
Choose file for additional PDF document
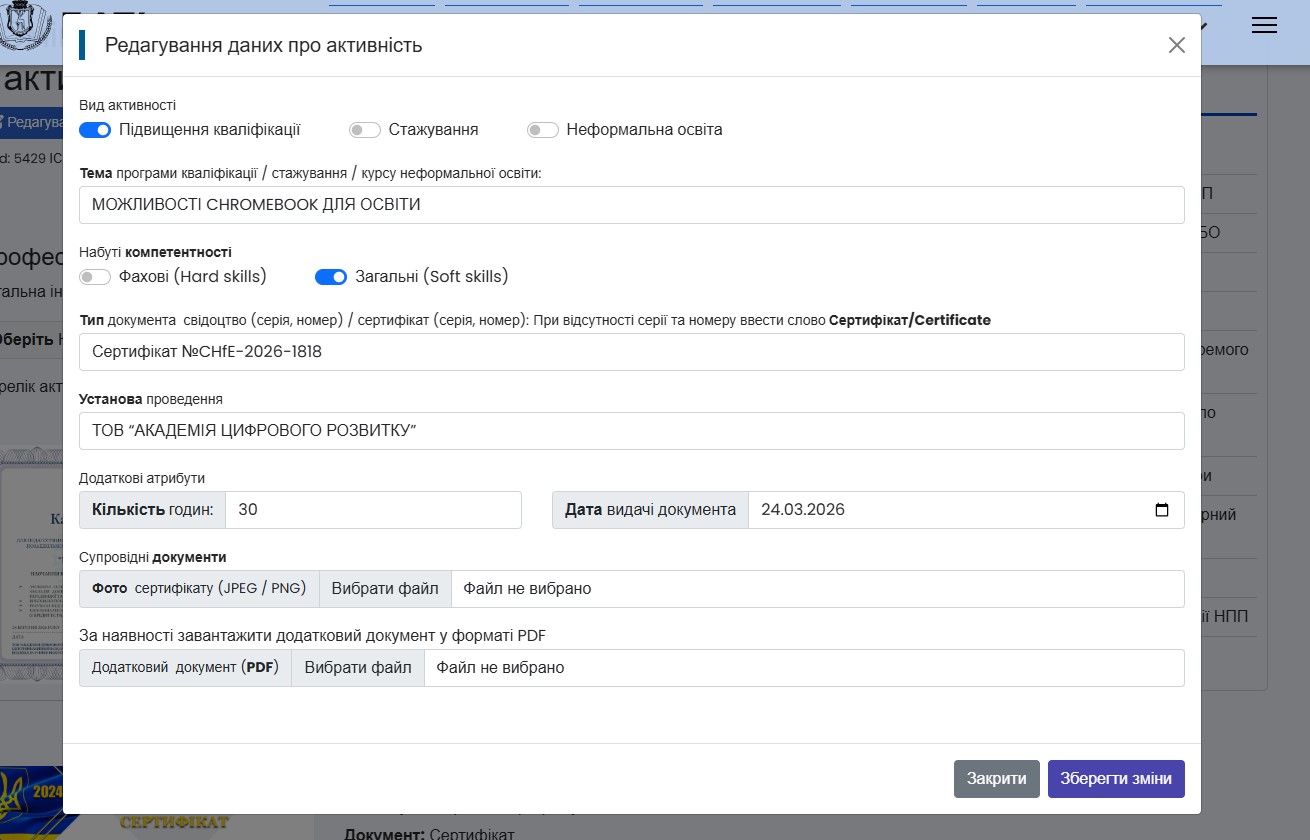[x=358, y=668]
